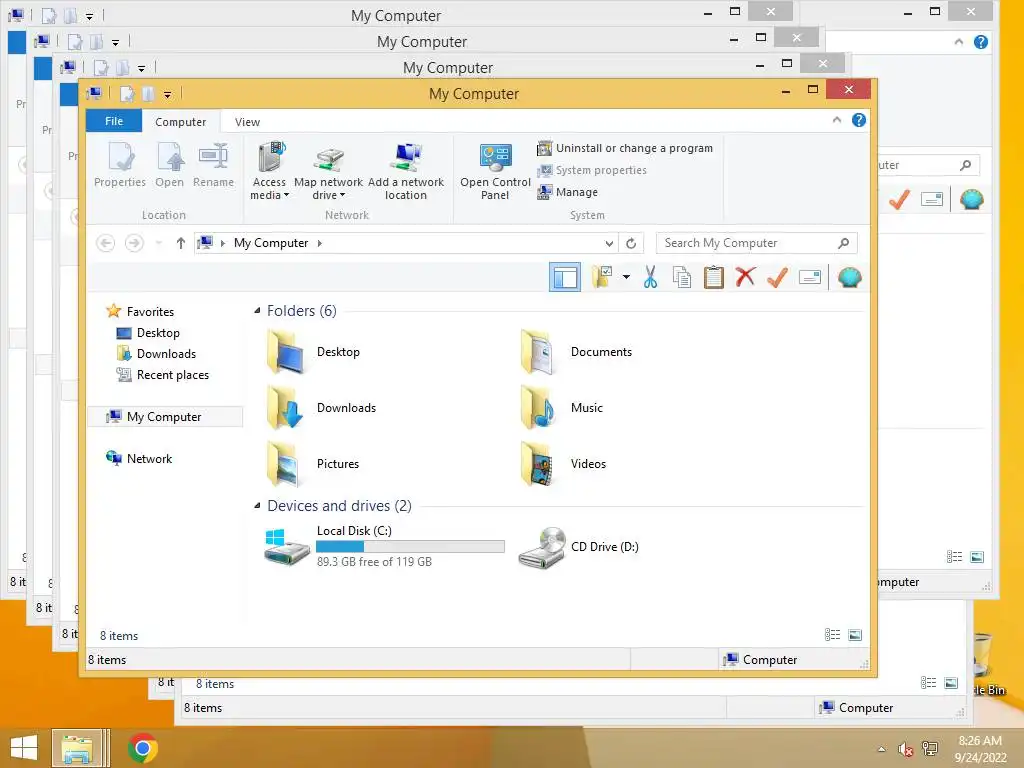Open recent locations dropdown arrow
This screenshot has width=1024, height=768.
pos(158,243)
